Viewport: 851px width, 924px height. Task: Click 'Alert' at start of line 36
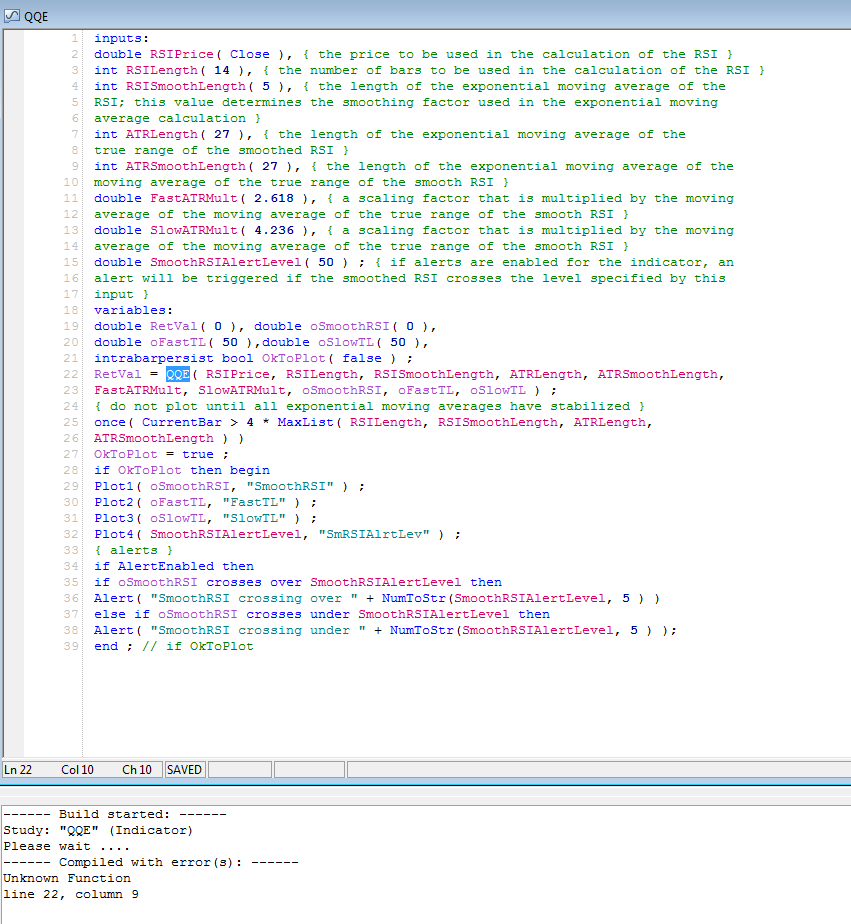[114, 598]
